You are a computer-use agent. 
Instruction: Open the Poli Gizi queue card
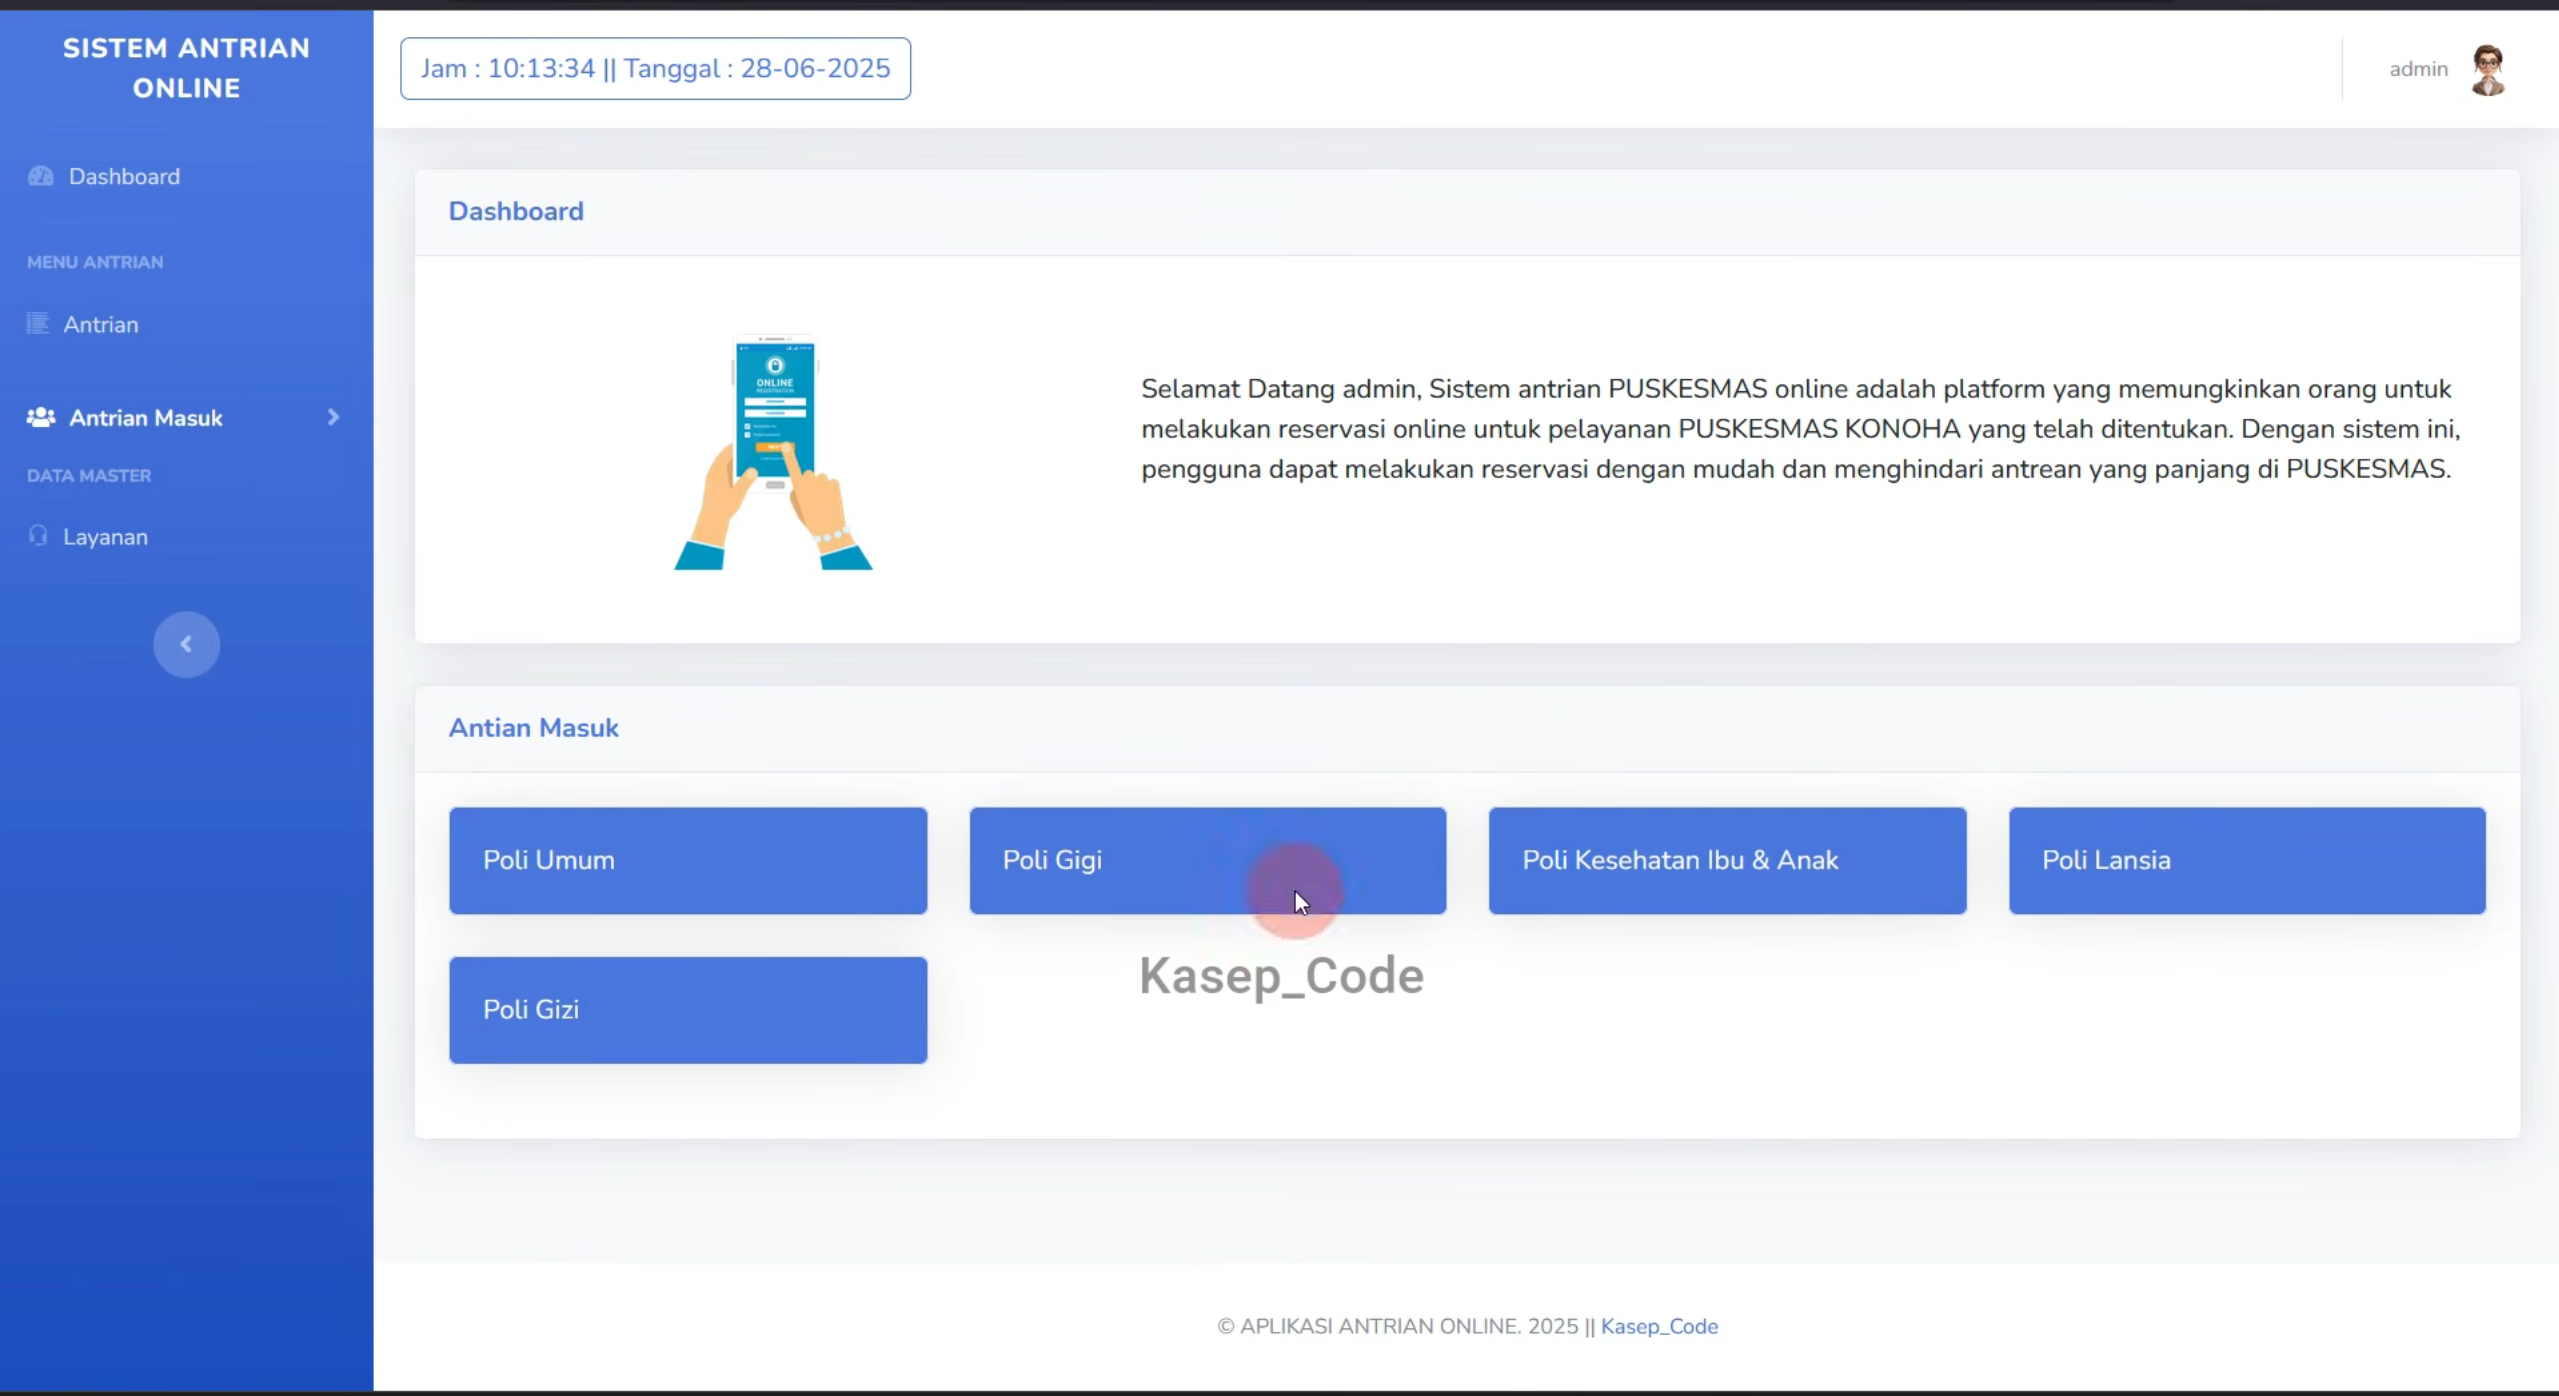coord(688,1009)
